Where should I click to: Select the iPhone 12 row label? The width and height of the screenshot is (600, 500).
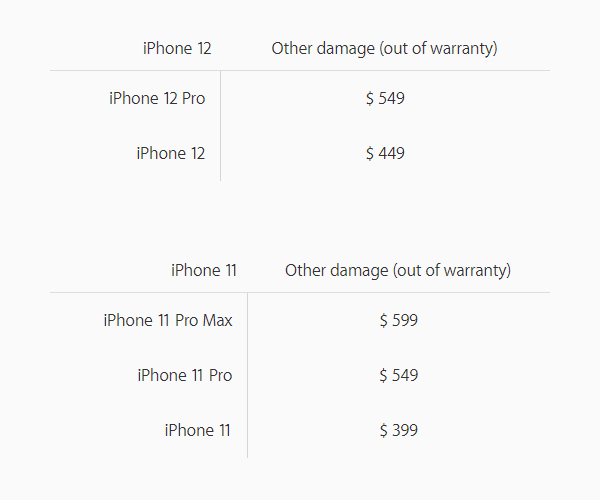tap(171, 153)
